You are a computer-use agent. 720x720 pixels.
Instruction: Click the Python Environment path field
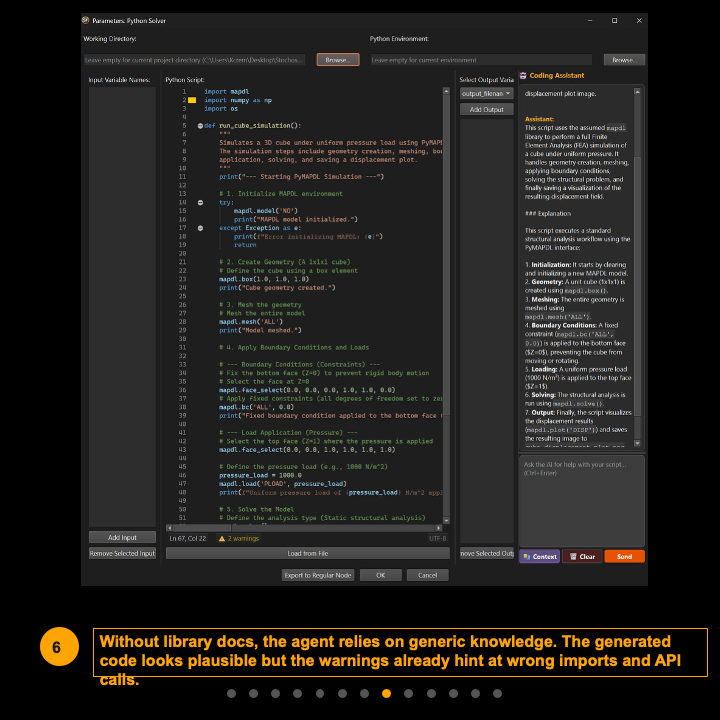click(x=480, y=60)
